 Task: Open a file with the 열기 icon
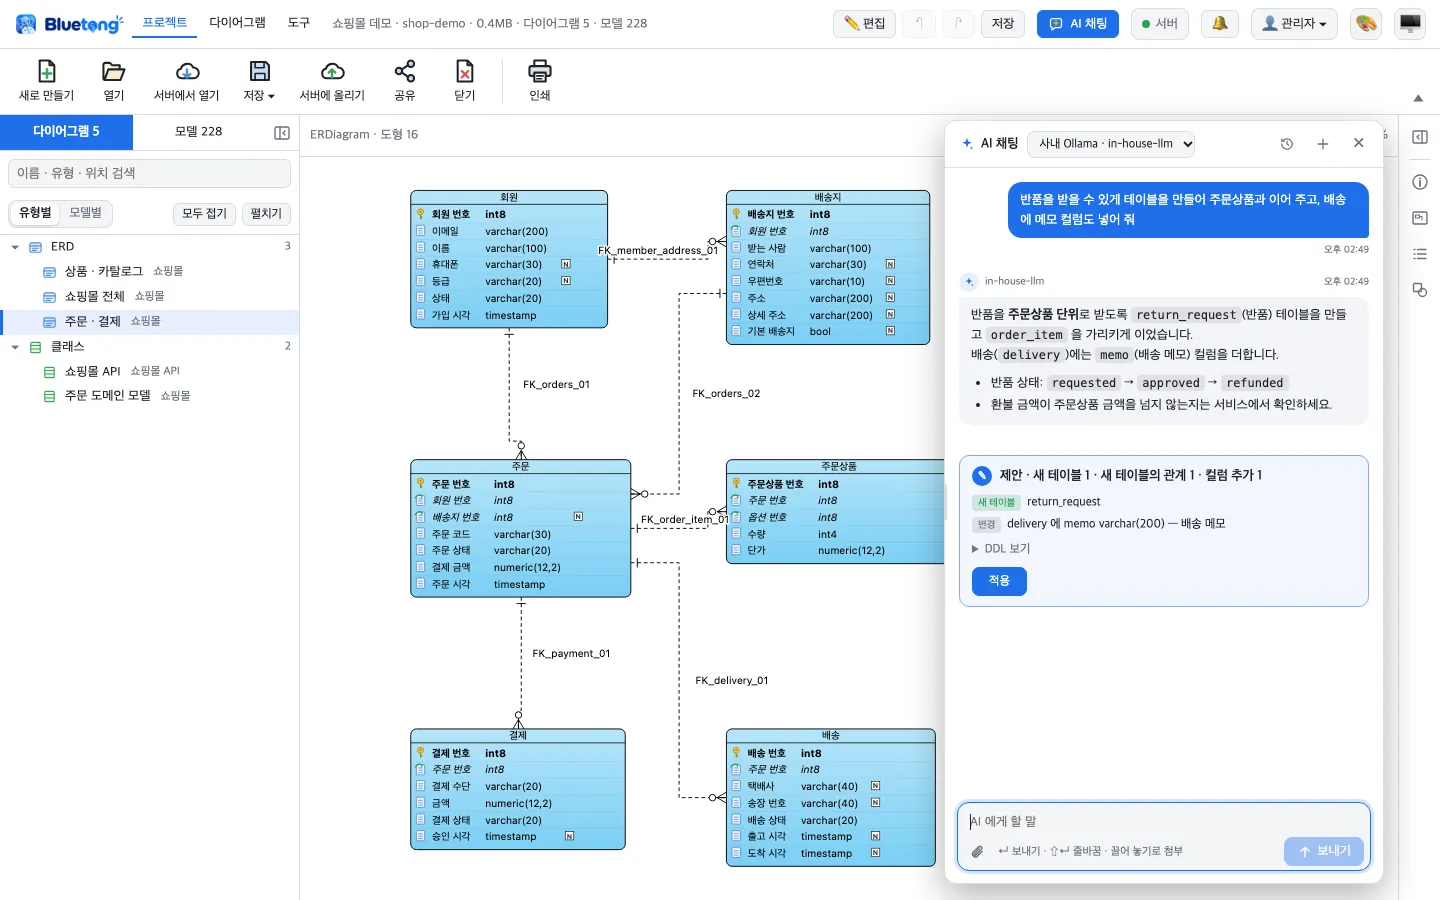coord(114,71)
